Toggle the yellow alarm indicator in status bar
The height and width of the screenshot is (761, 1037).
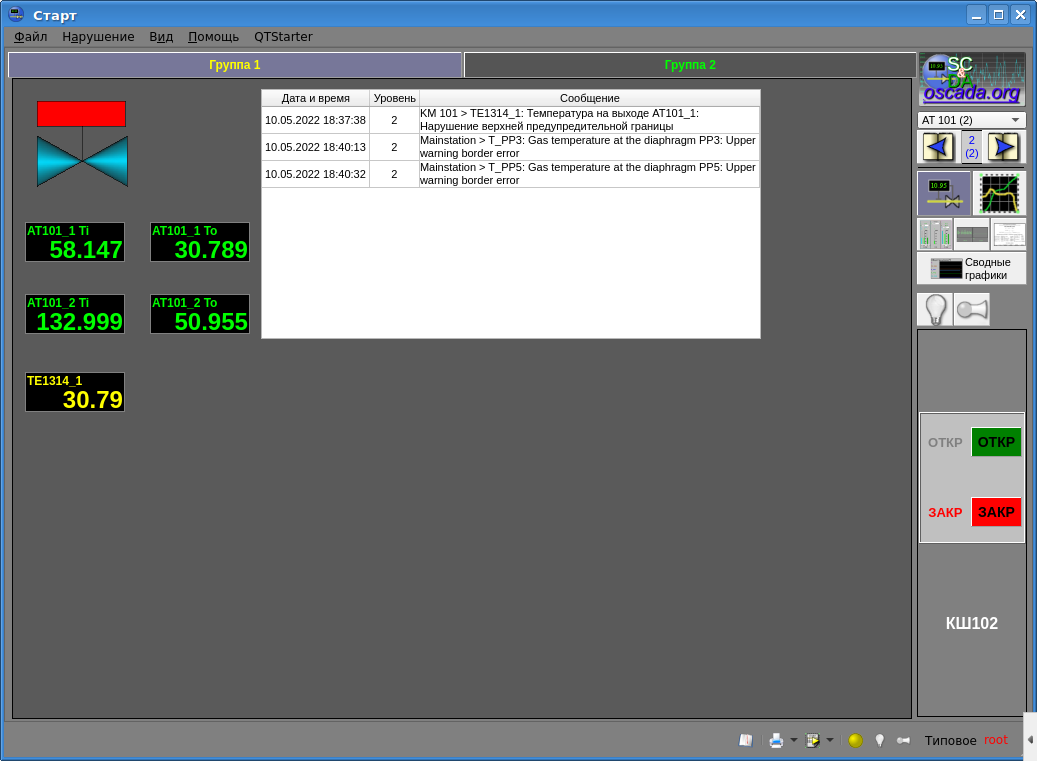coord(855,740)
